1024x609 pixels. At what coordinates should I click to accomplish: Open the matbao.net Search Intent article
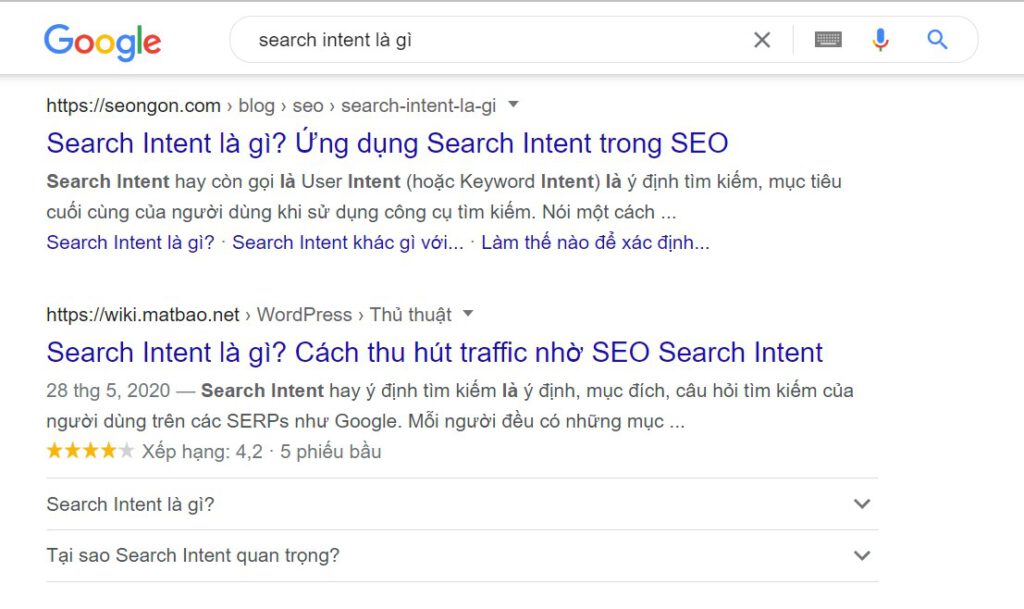pos(434,352)
